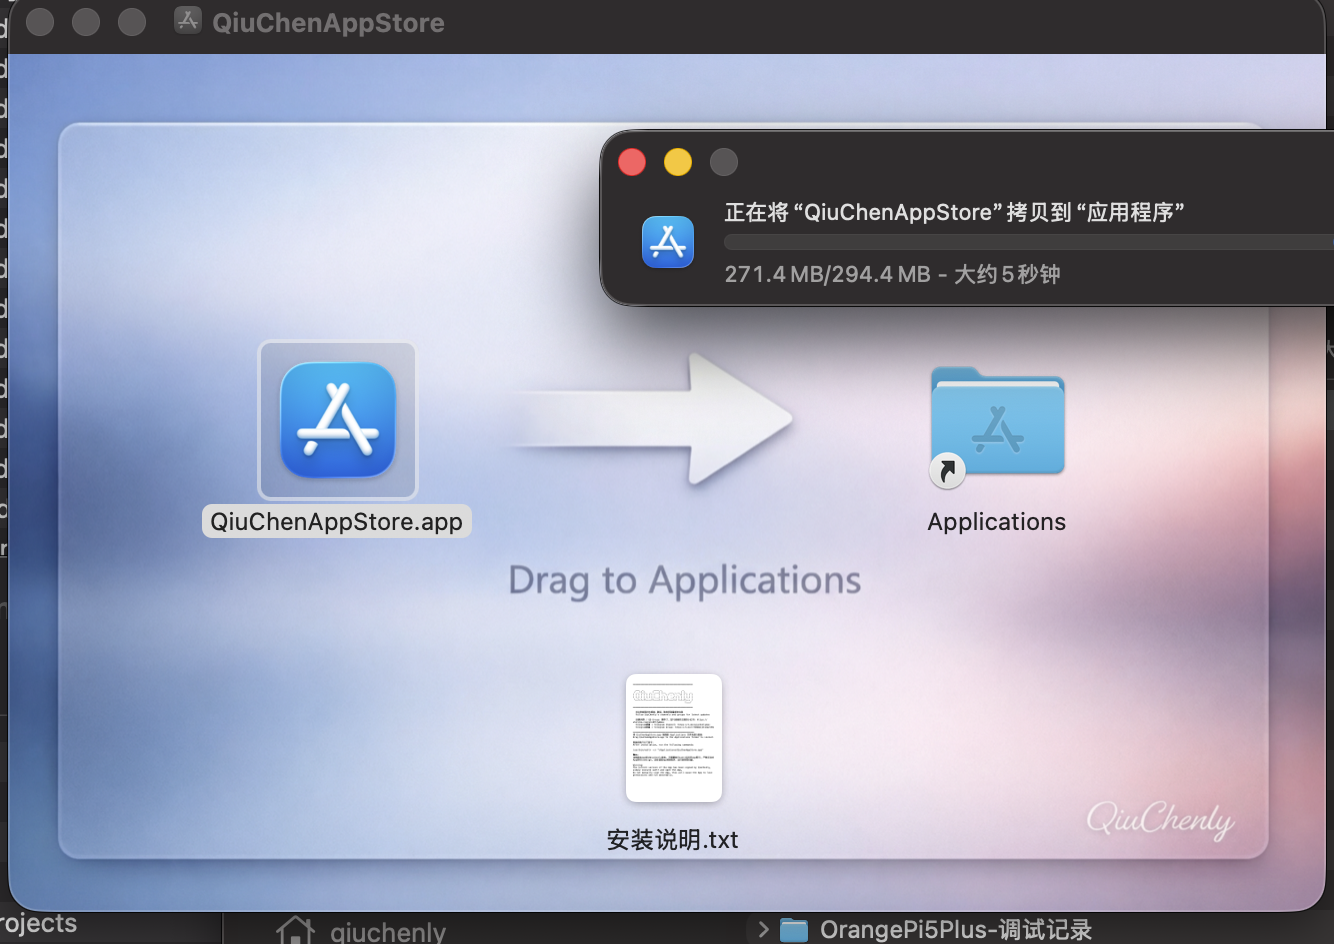Click the QiuChenAppStore window title icon
The image size is (1334, 944).
pyautogui.click(x=188, y=21)
